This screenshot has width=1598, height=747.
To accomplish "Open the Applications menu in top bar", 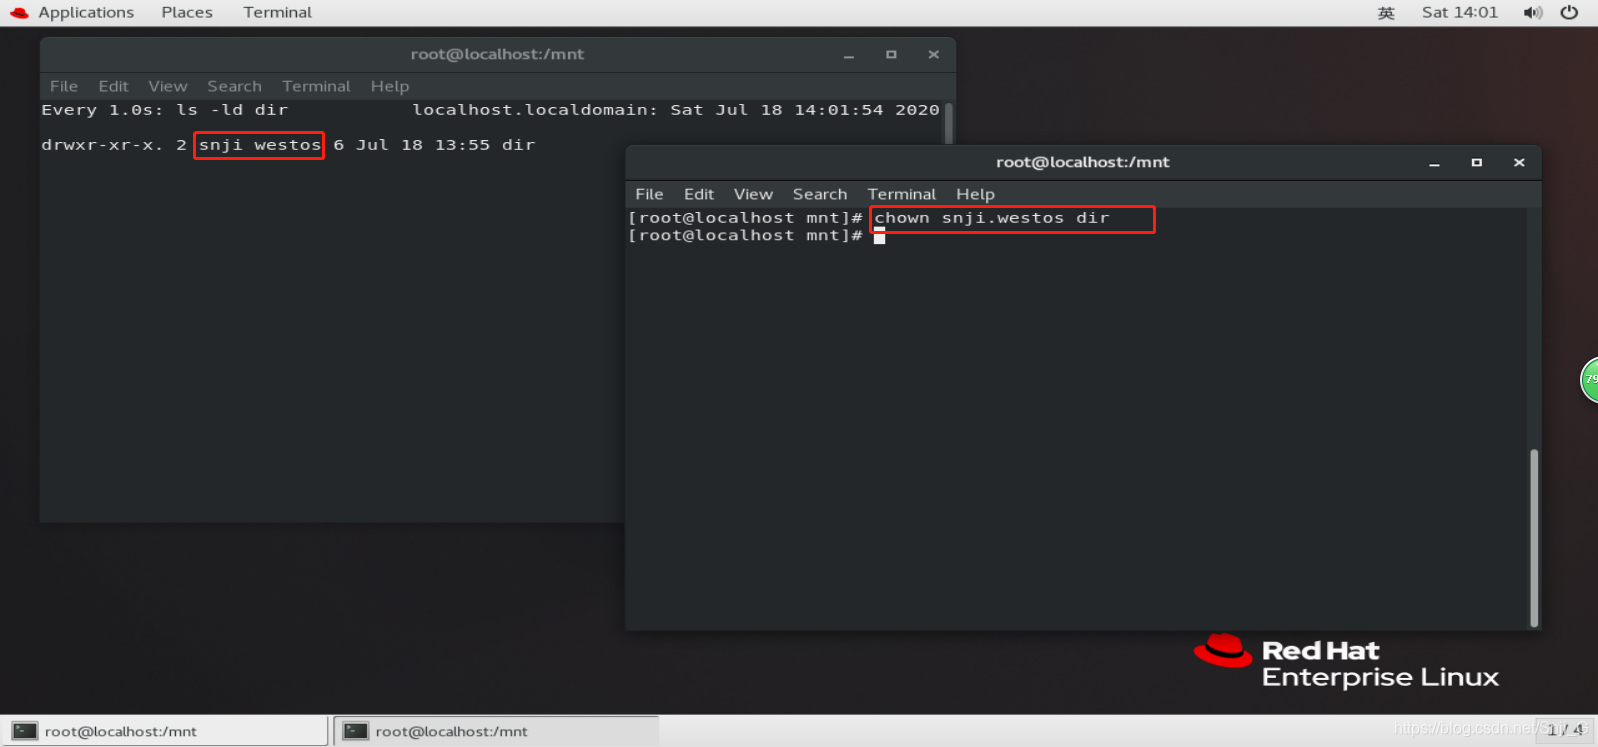I will coord(86,12).
